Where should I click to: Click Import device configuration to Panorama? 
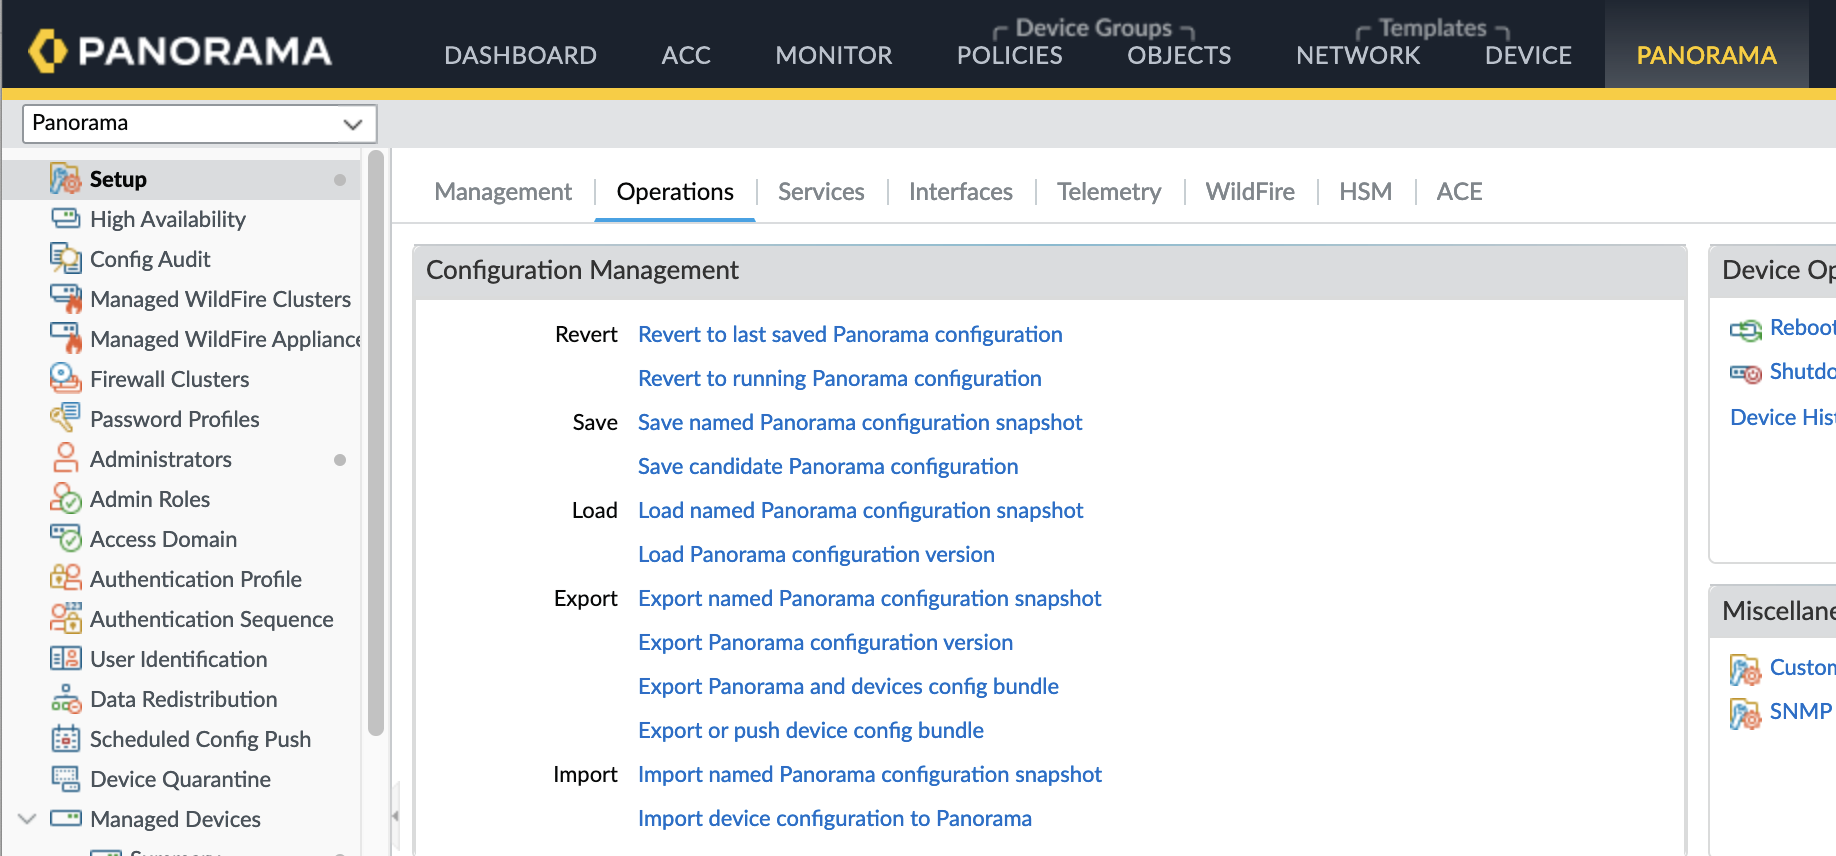pyautogui.click(x=835, y=818)
